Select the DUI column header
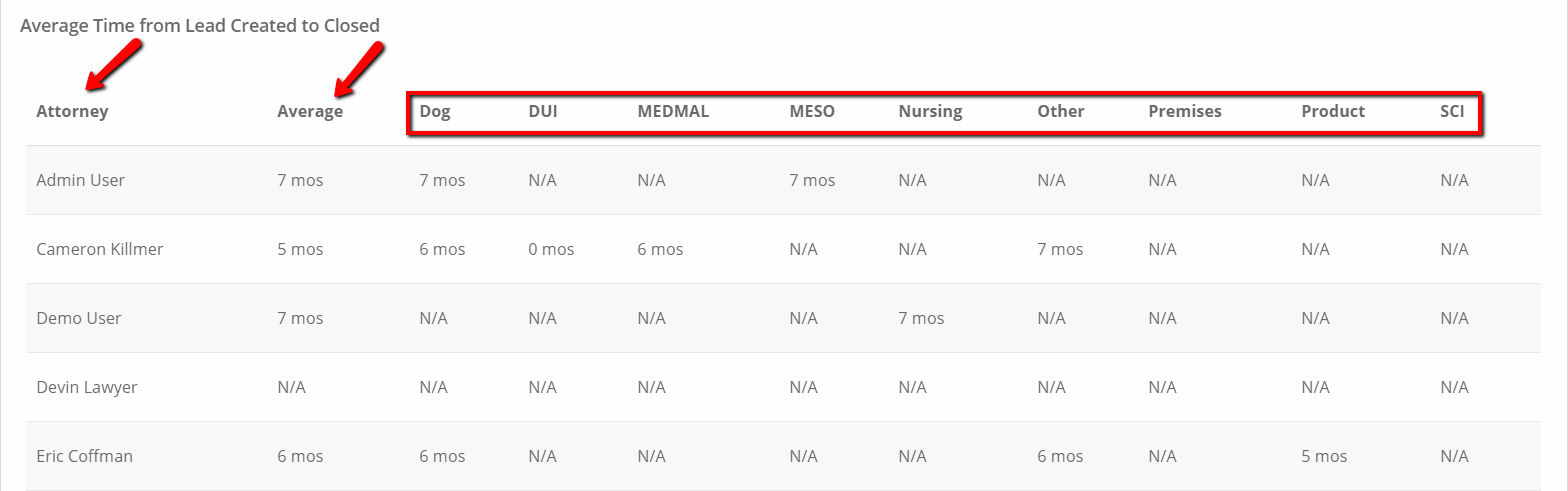This screenshot has height=491, width=1568. (x=543, y=111)
